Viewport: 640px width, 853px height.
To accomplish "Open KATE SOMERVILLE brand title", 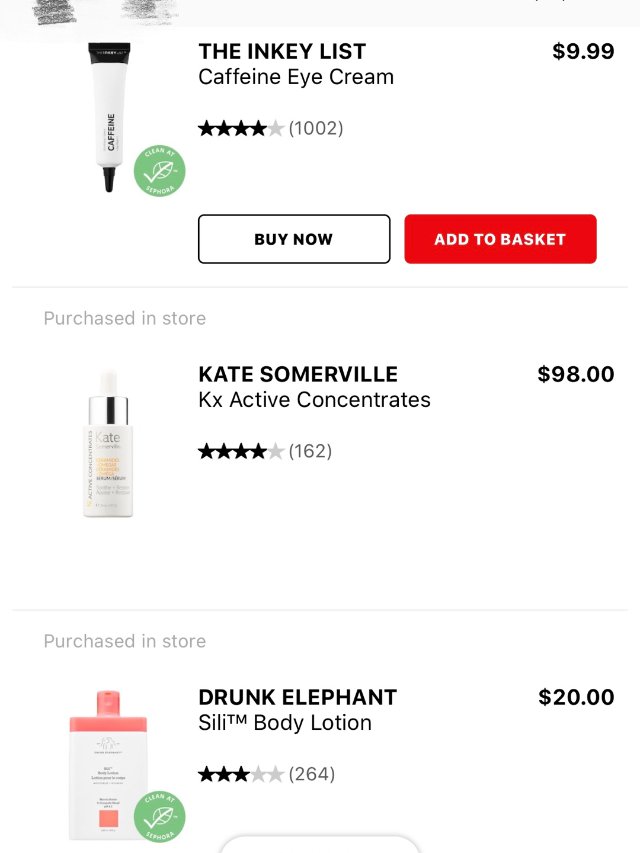I will point(298,374).
